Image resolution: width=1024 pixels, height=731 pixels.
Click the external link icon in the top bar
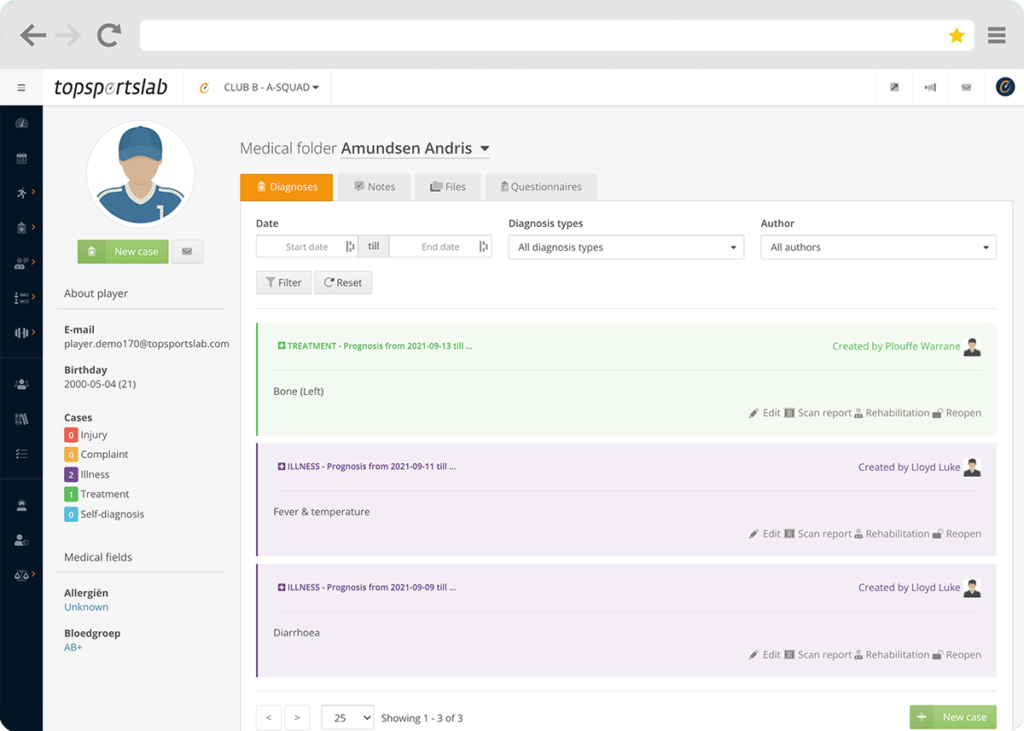(x=894, y=87)
